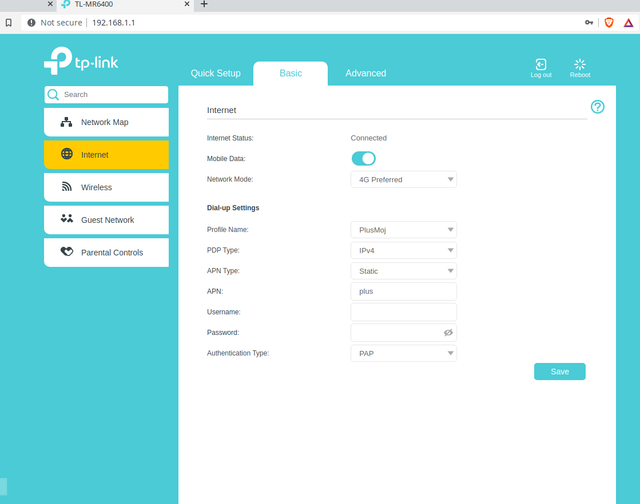This screenshot has height=504, width=640.
Task: Open the Network Mode dropdown
Action: tap(403, 180)
